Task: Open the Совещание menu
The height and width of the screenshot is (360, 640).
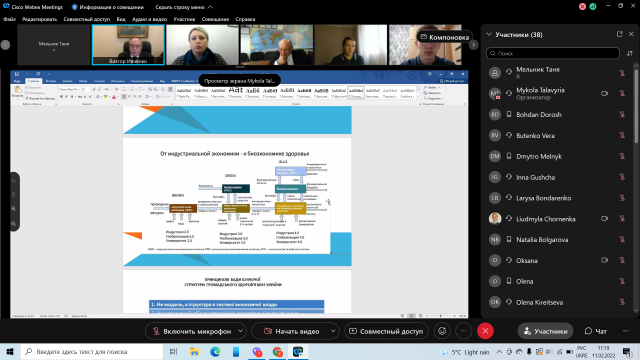Action: pos(215,19)
